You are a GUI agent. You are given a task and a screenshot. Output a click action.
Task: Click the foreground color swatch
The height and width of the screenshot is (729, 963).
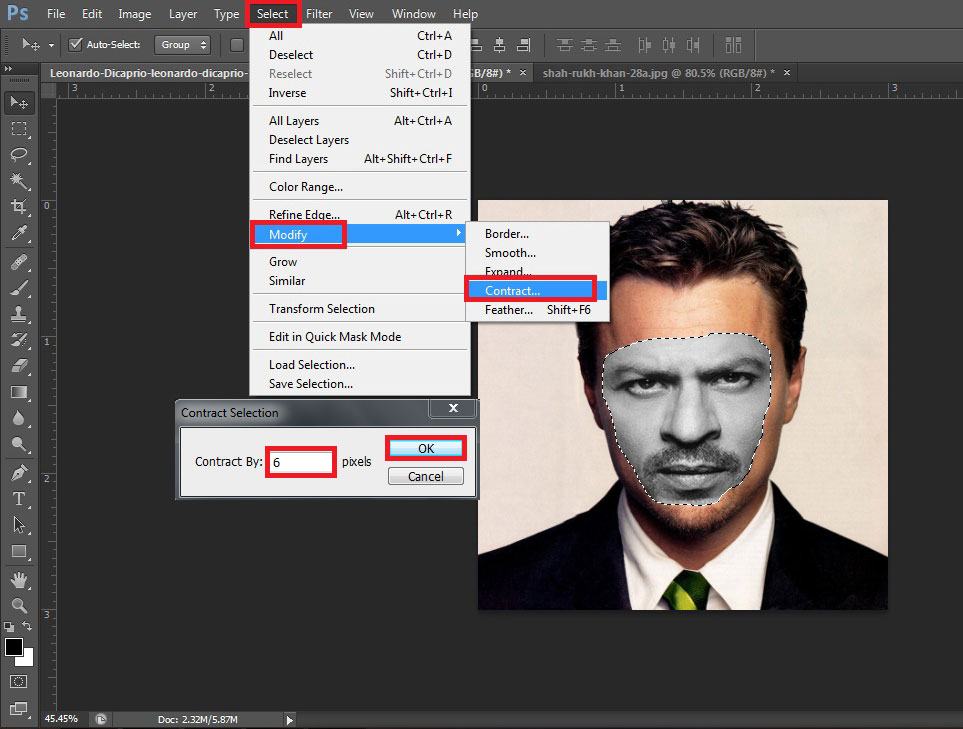click(x=14, y=647)
